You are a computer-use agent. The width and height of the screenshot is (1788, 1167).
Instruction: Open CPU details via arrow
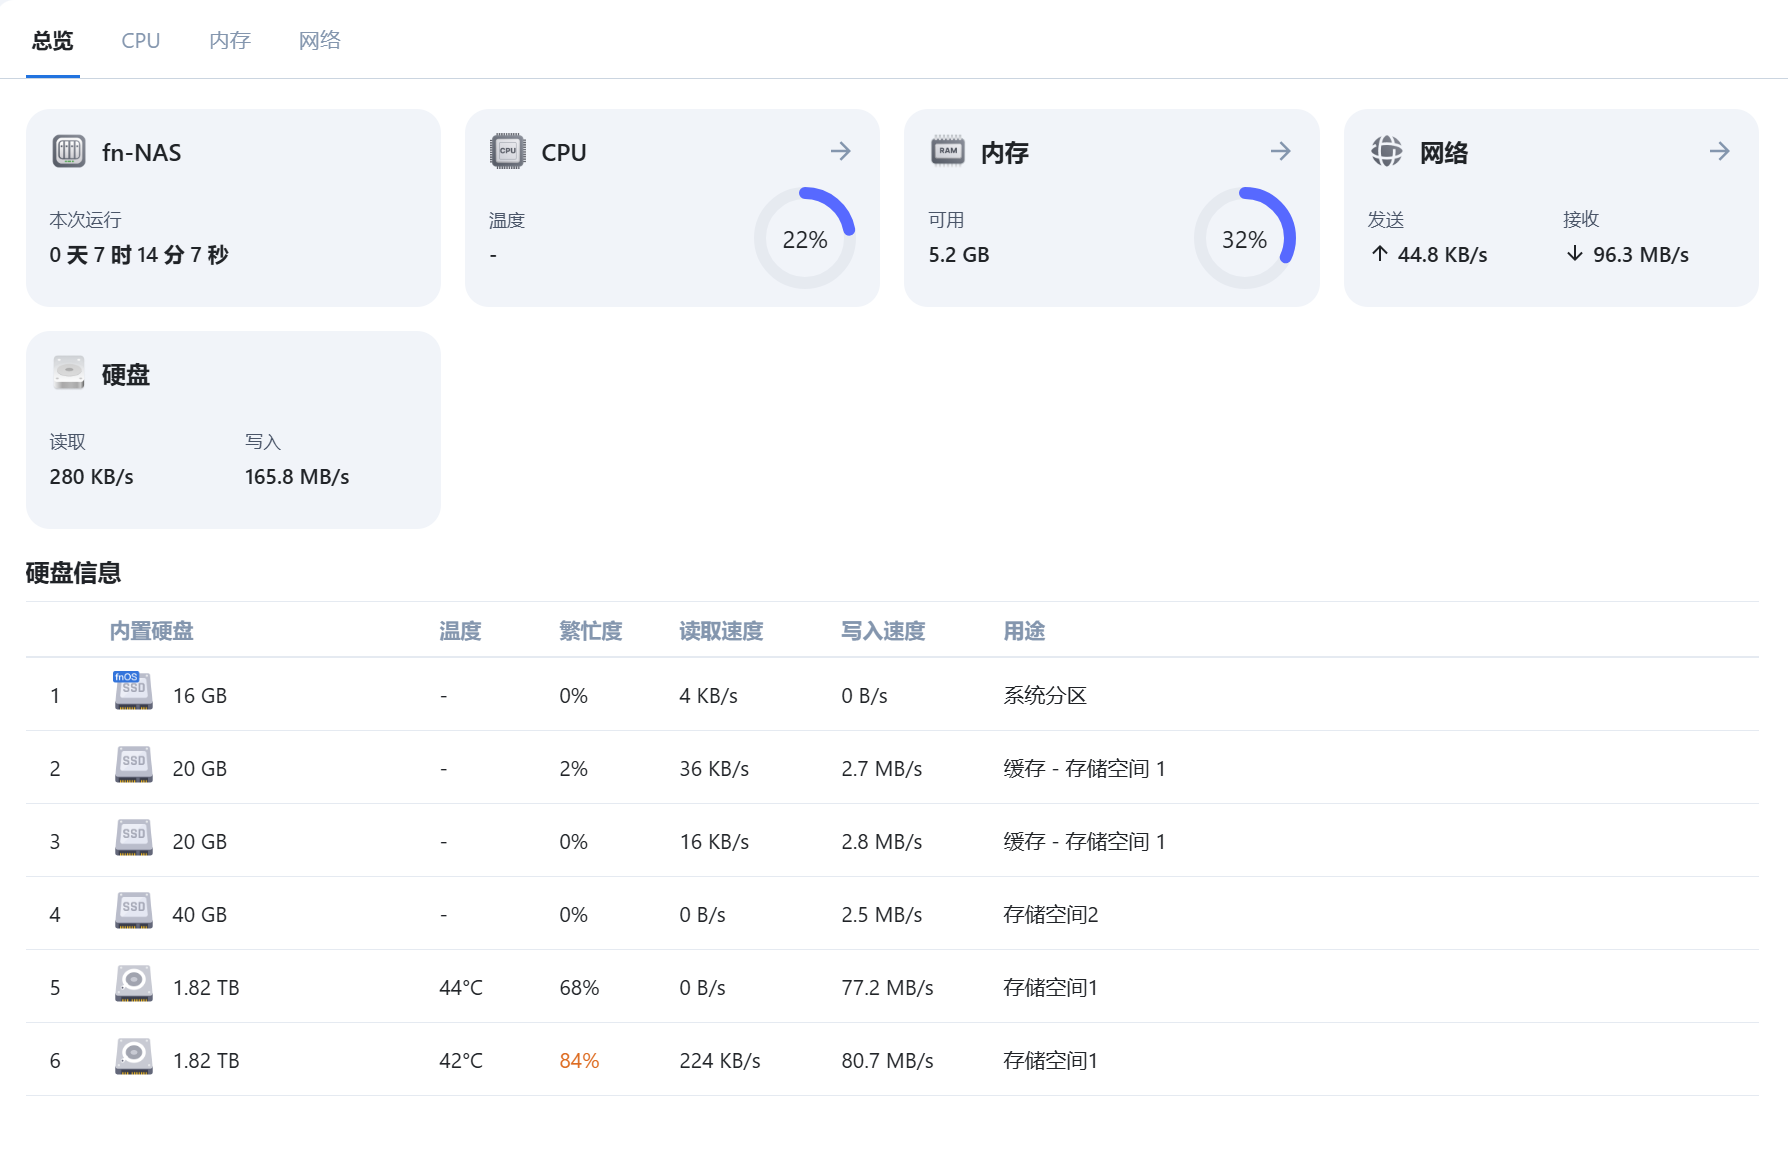840,151
